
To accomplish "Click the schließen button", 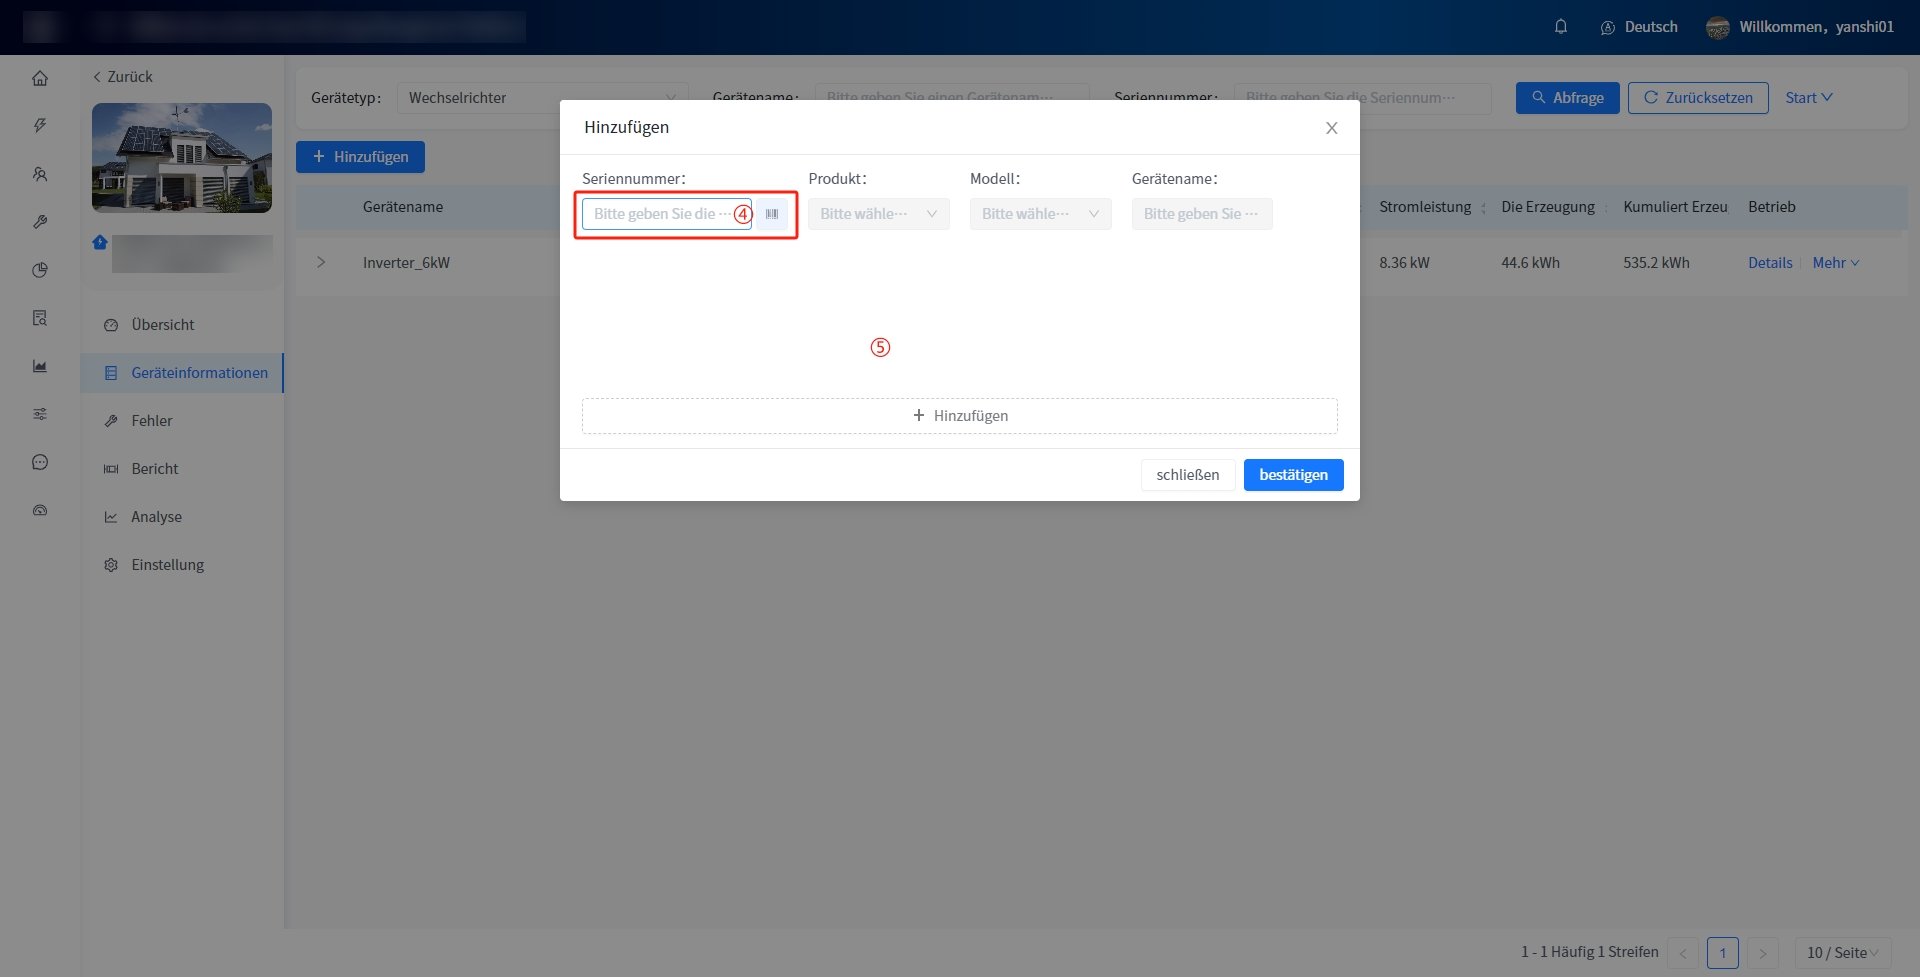I will coord(1187,475).
